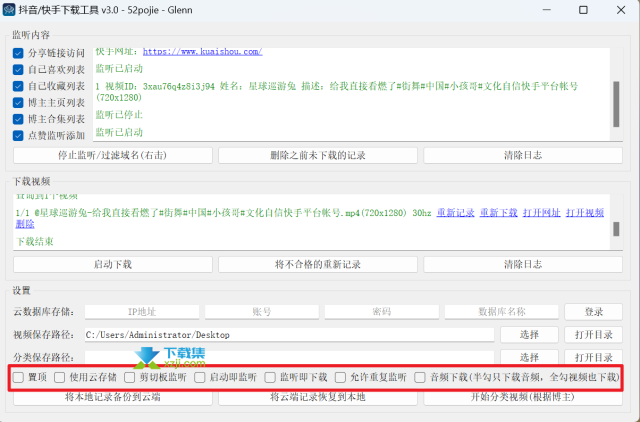Click the log line with 视频ID 3xau76q4z8i3j94

click(x=337, y=92)
